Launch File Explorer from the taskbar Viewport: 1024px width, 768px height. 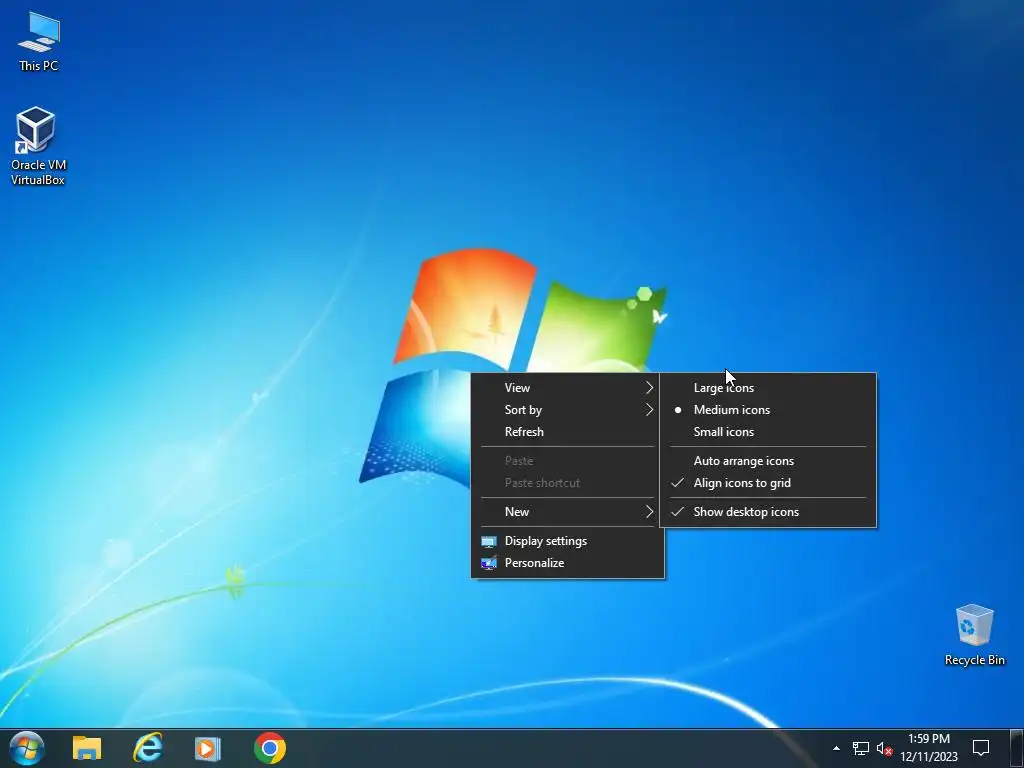87,748
